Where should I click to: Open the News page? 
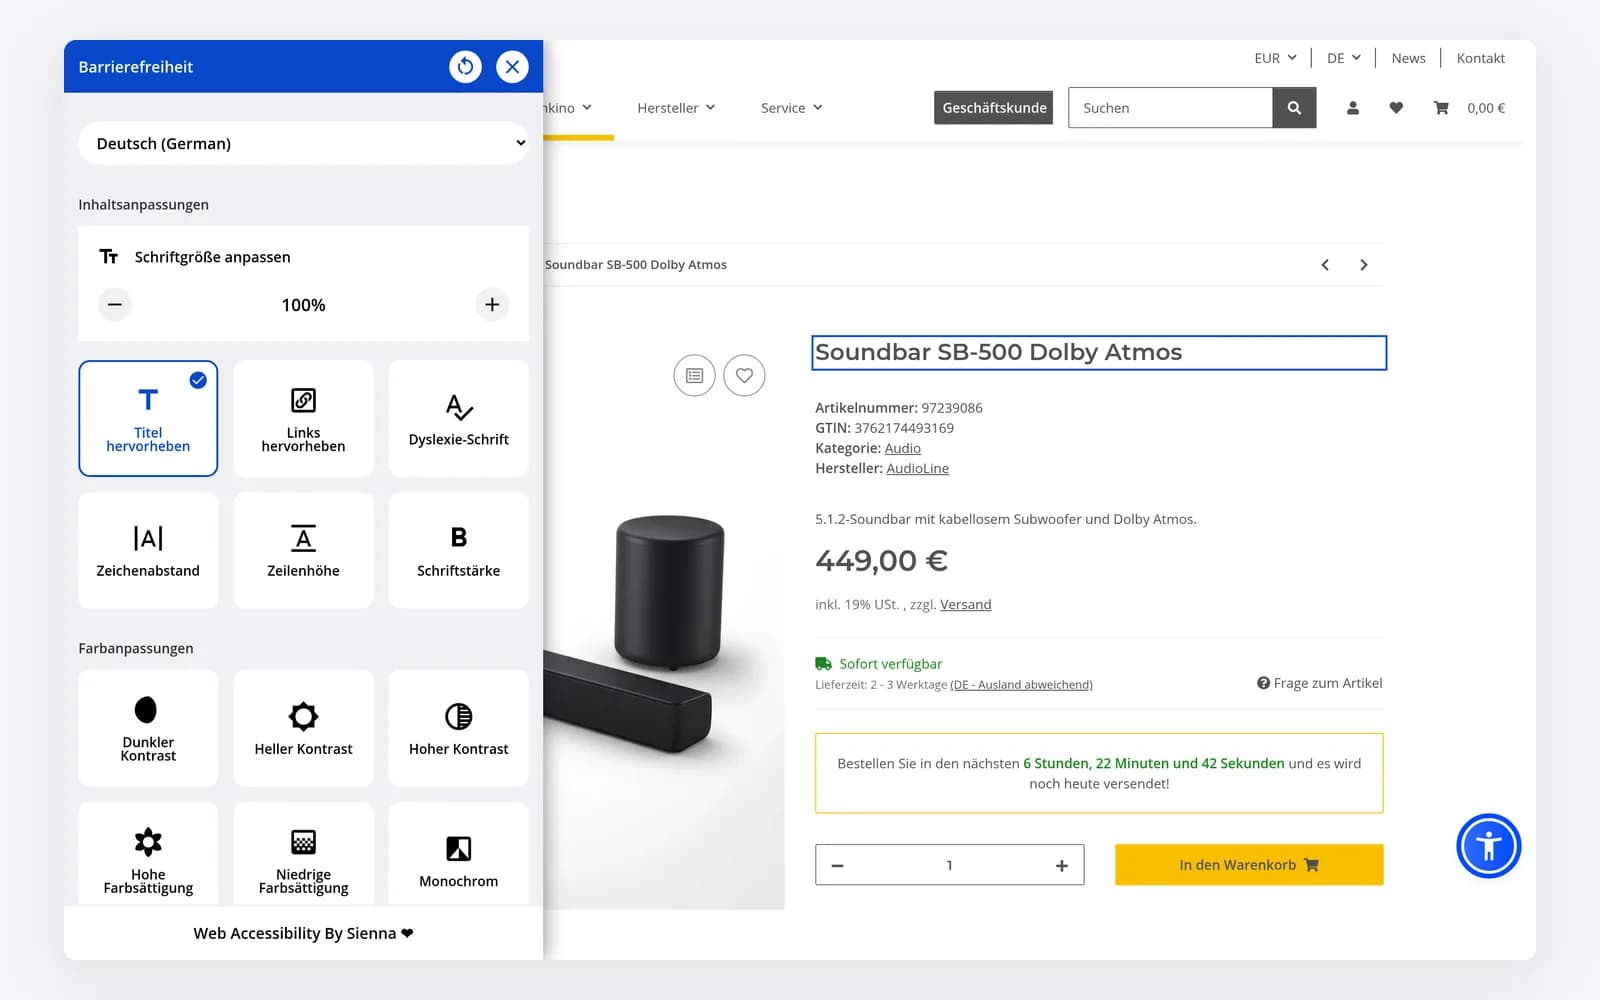point(1408,58)
